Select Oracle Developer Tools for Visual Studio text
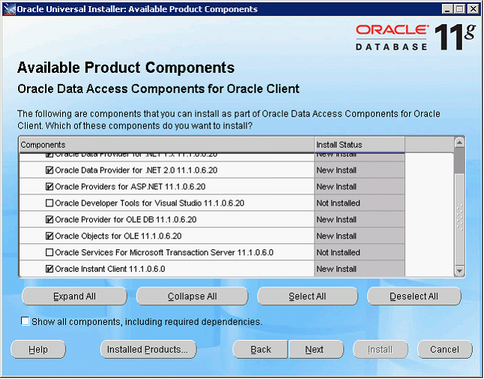 (150, 203)
